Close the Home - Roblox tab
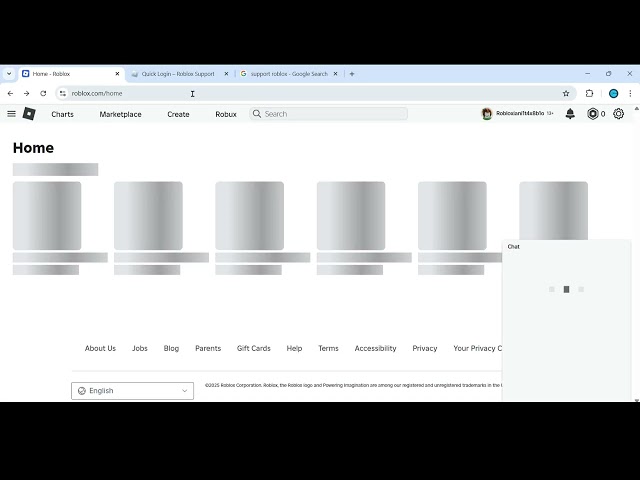This screenshot has height=480, width=640. pyautogui.click(x=117, y=74)
